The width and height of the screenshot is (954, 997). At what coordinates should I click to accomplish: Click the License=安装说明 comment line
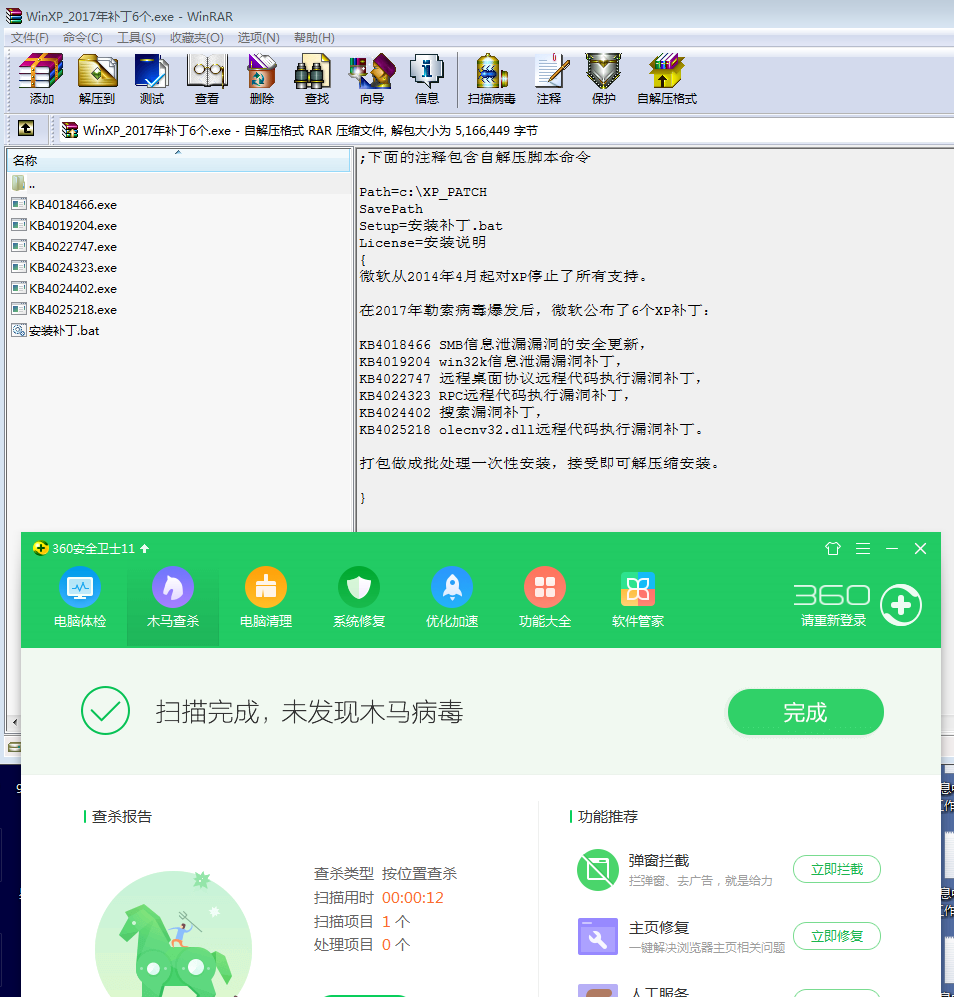click(422, 242)
